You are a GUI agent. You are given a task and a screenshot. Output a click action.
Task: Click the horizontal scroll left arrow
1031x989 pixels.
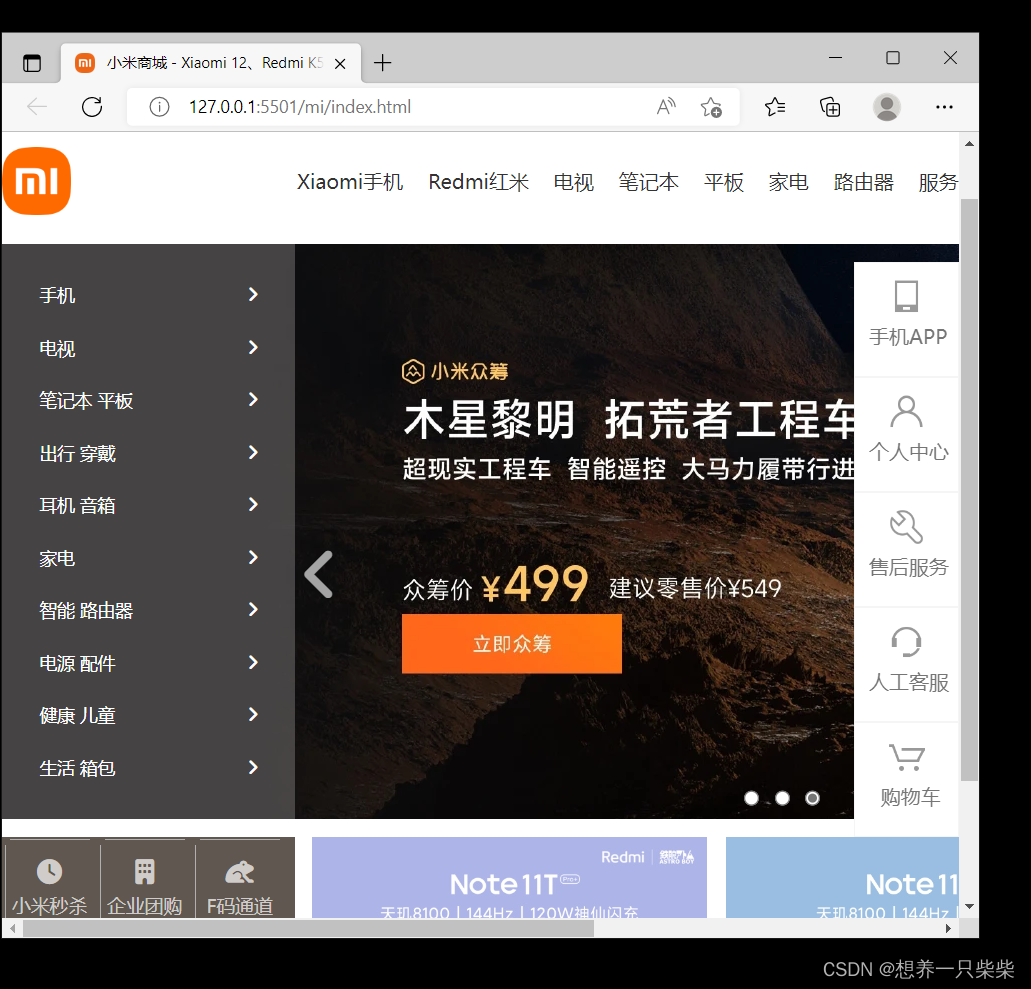(x=12, y=929)
